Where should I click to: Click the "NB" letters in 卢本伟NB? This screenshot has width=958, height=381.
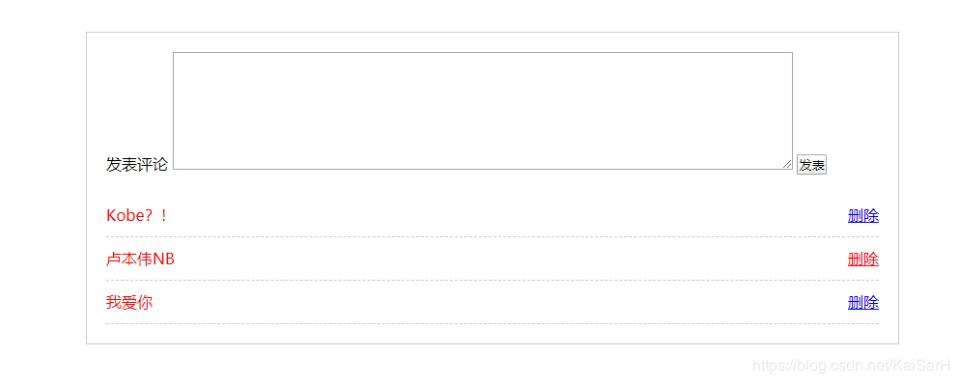click(164, 259)
